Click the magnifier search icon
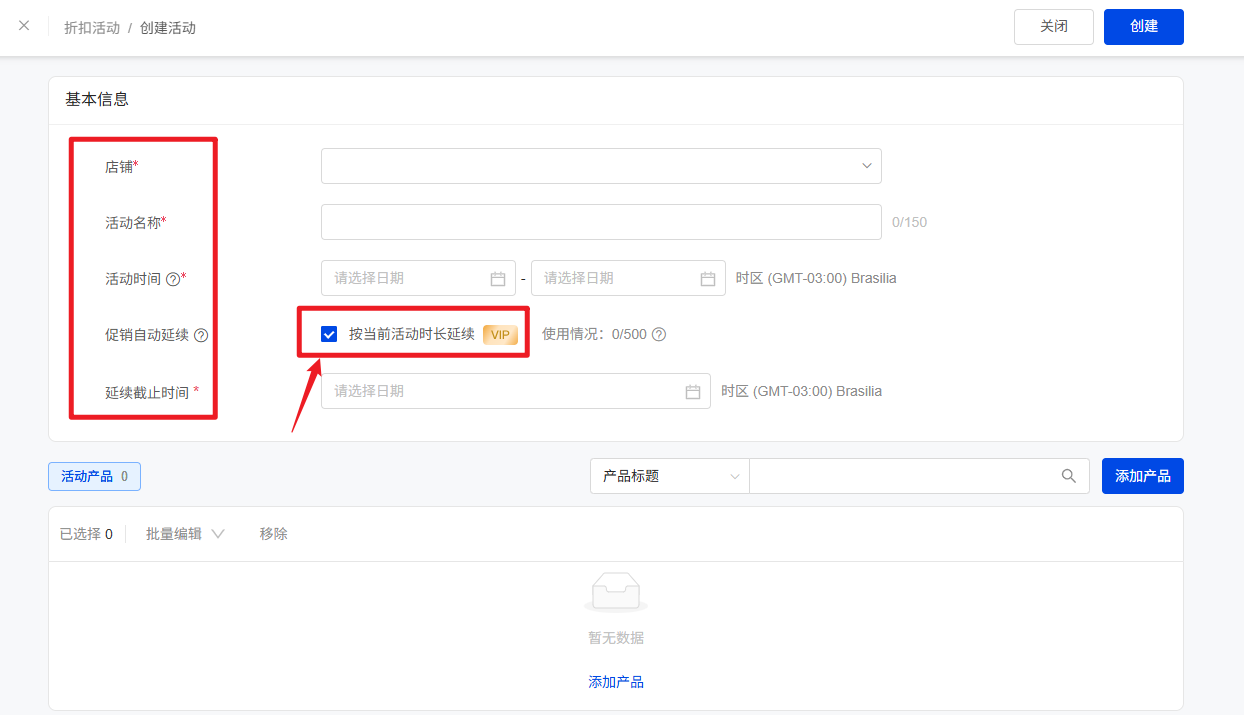Screen dimensions: 1244x715 coord(1069,476)
